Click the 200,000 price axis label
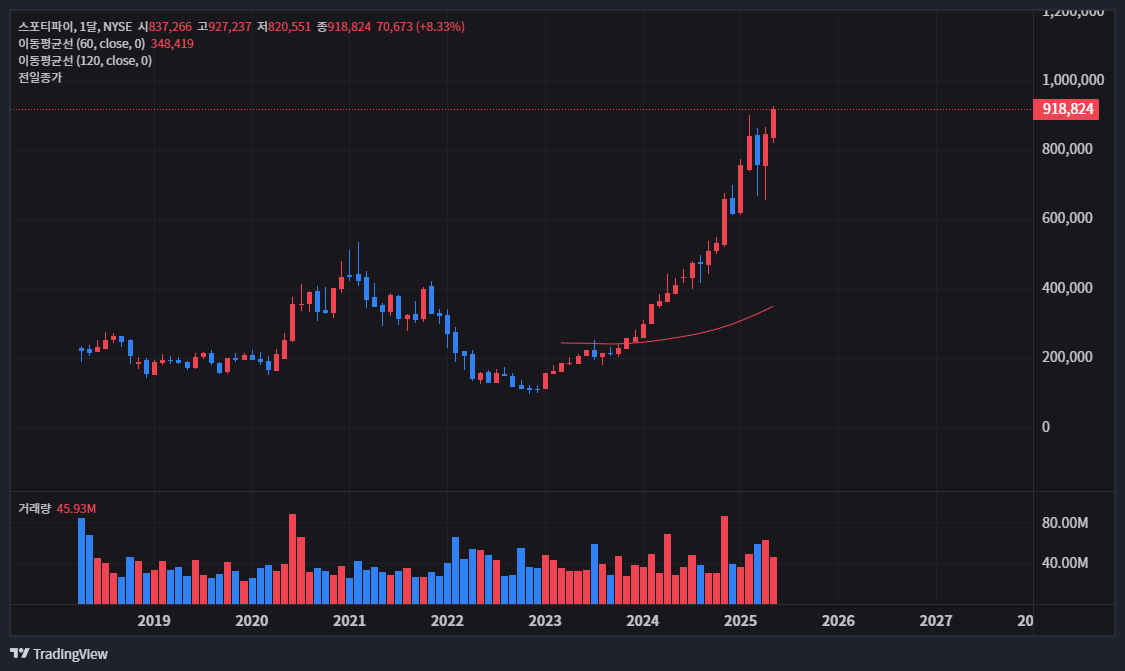The height and width of the screenshot is (671, 1125). 1067,357
